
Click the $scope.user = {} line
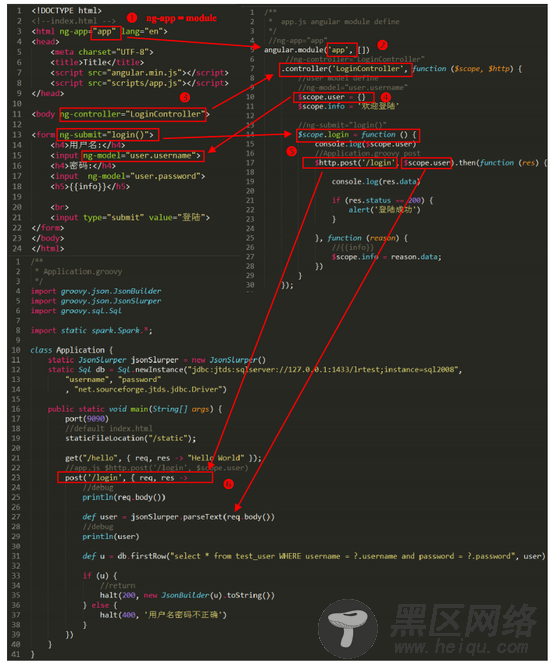334,97
